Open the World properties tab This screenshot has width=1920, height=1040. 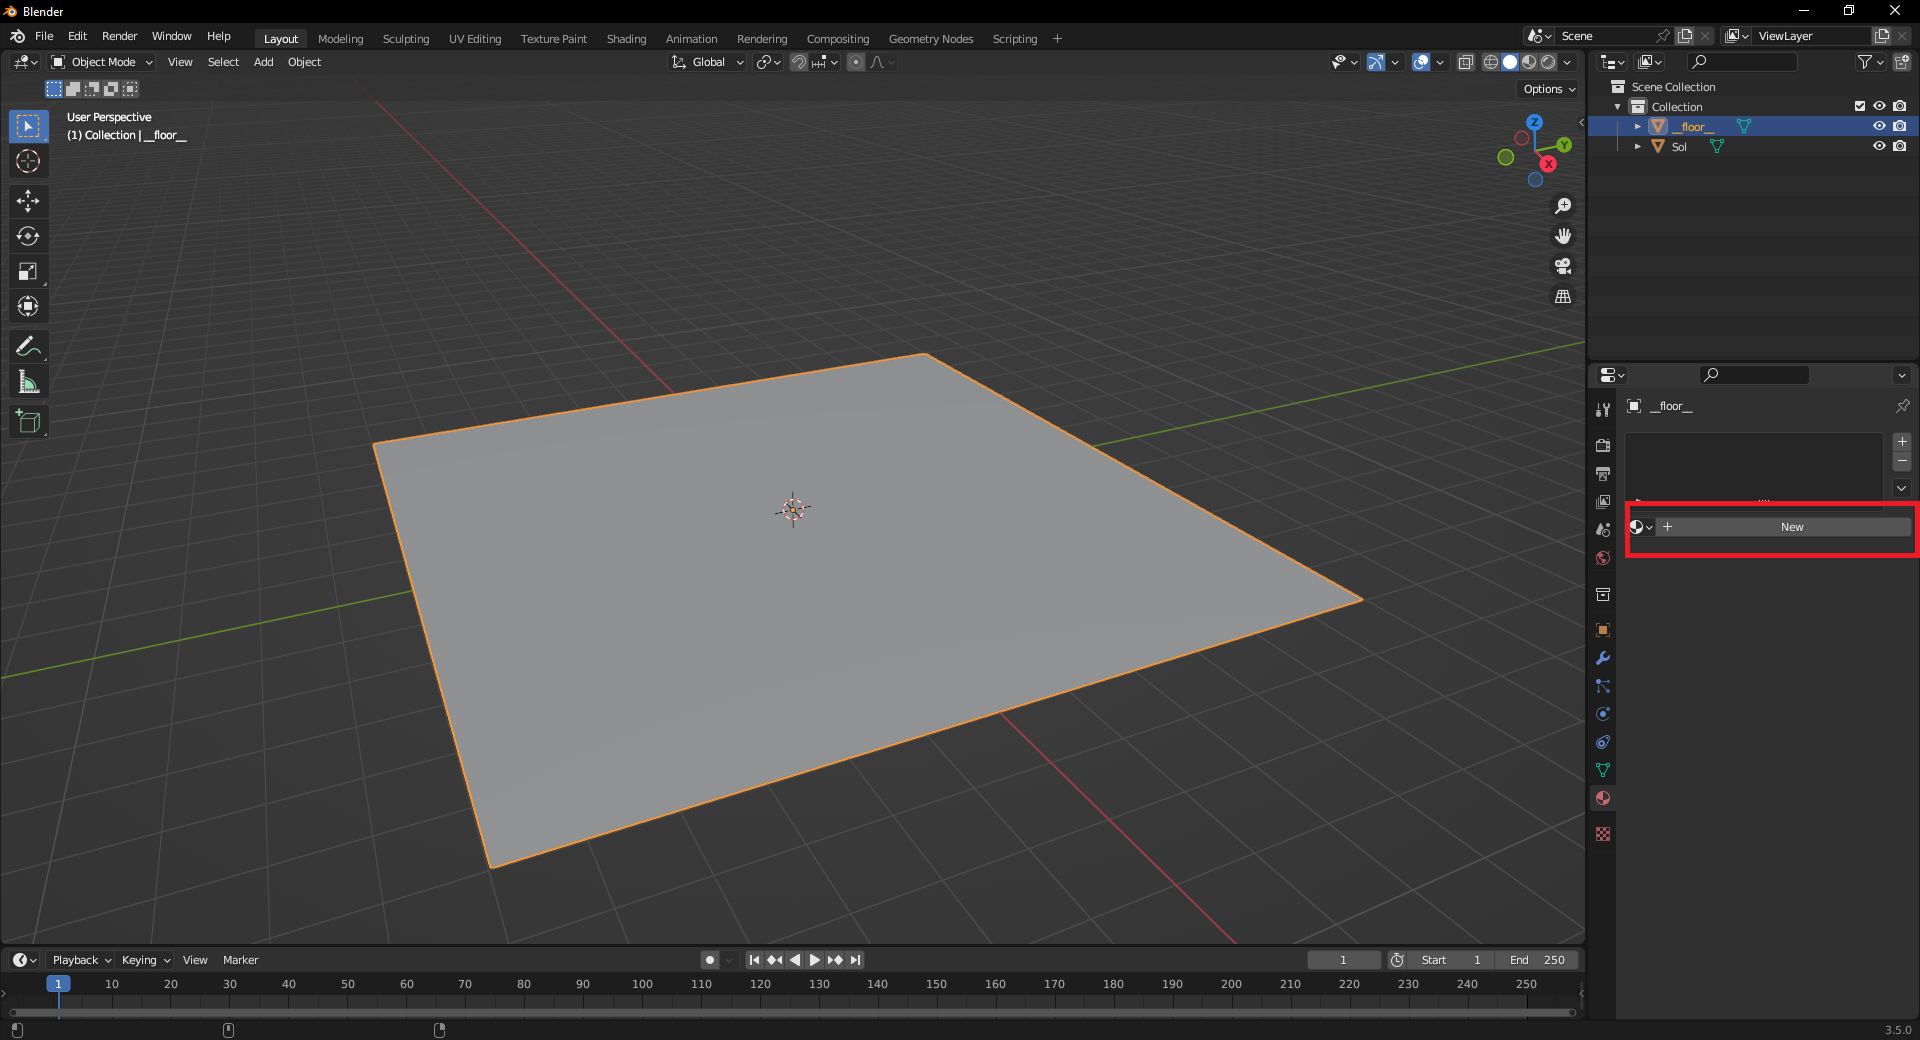1603,558
